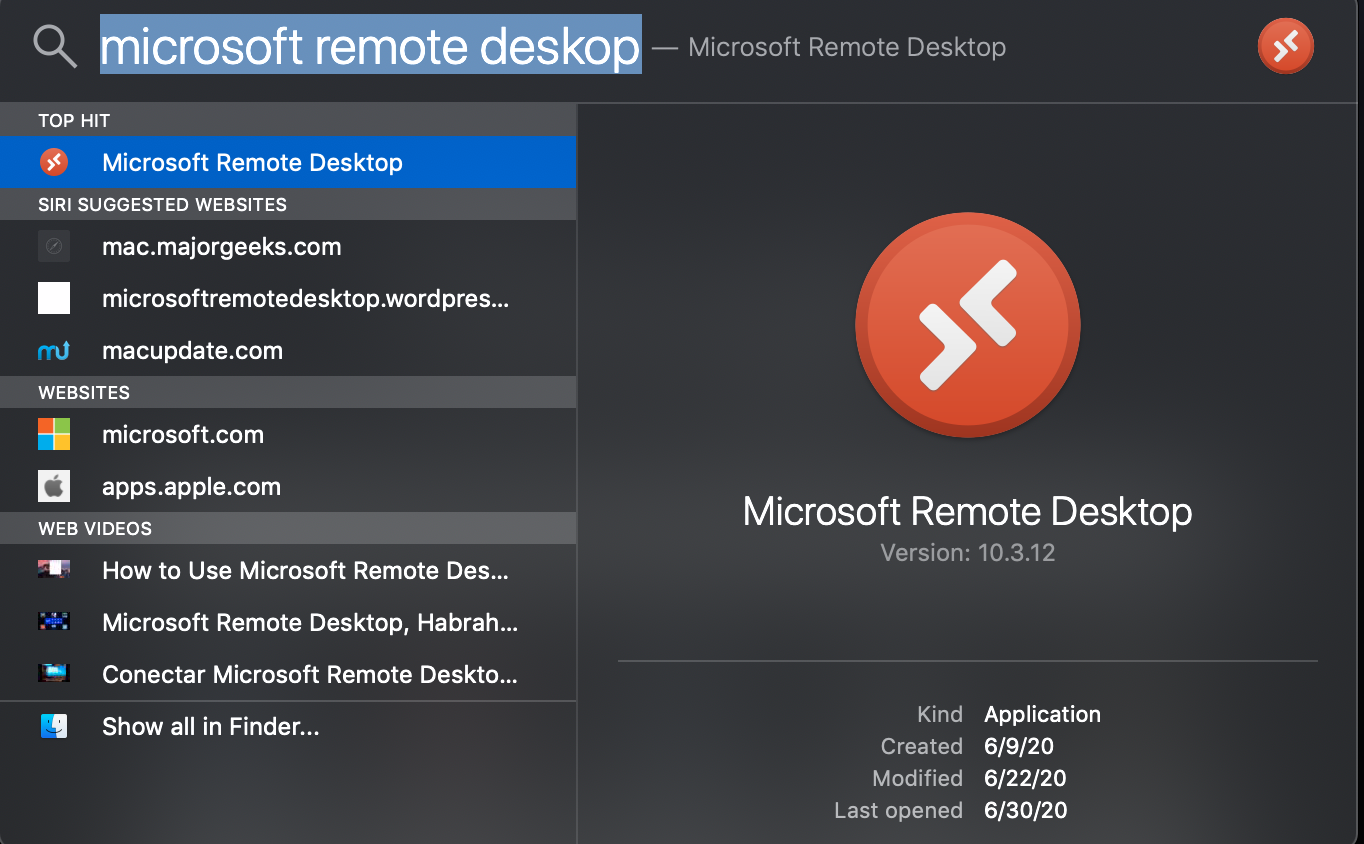Viewport: 1364px width, 844px height.
Task: Click the white icon beside microsoftremotedesktop.wordpress
Action: (x=54, y=298)
